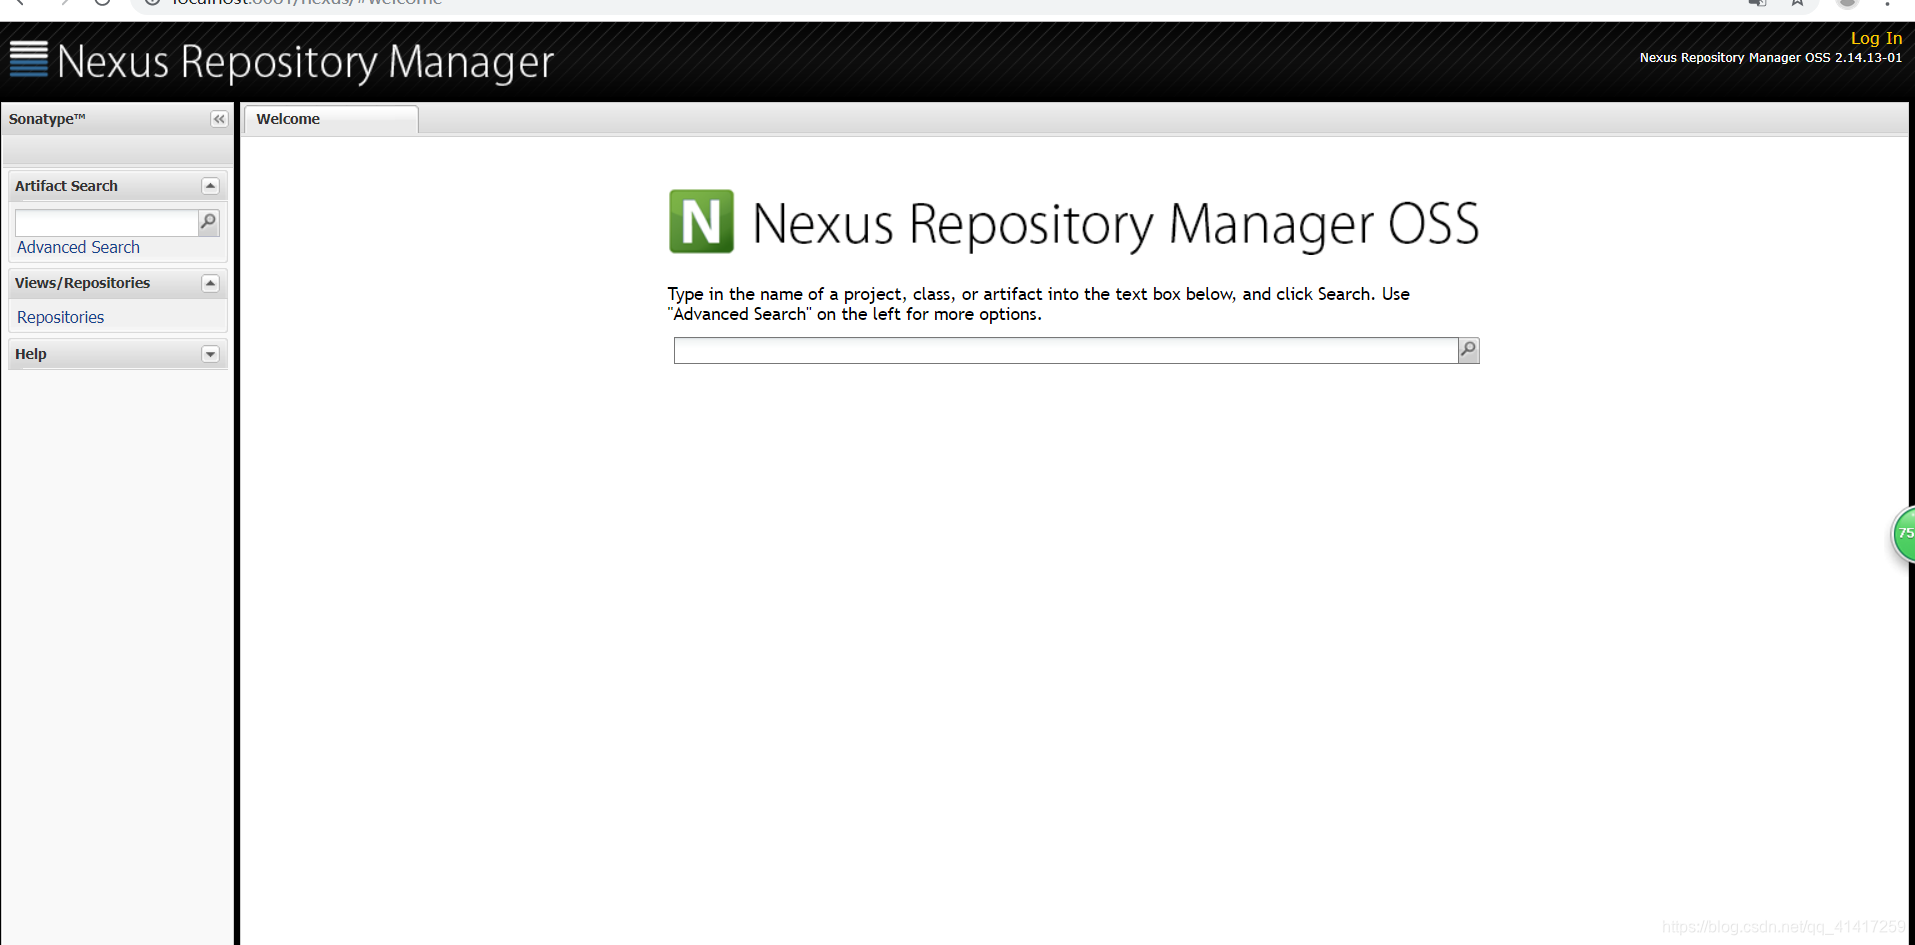This screenshot has width=1915, height=945.
Task: Click the sidebar artifact search input
Action: click(x=106, y=222)
